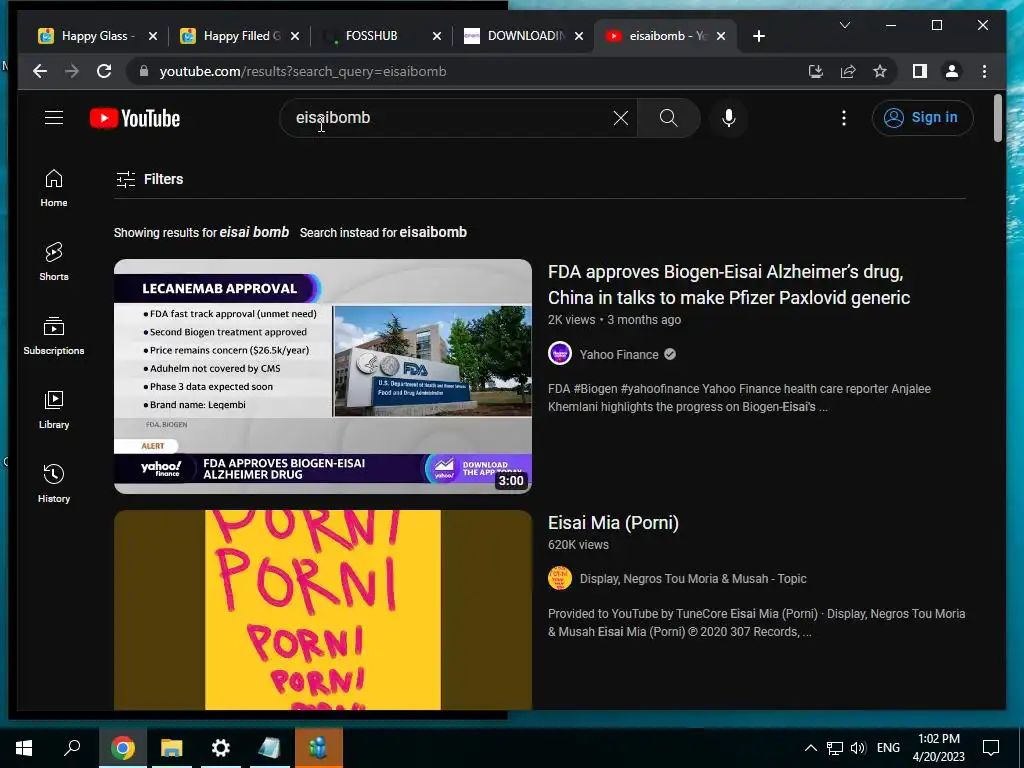Open Subscriptions in the sidebar
The height and width of the screenshot is (768, 1024).
(54, 336)
